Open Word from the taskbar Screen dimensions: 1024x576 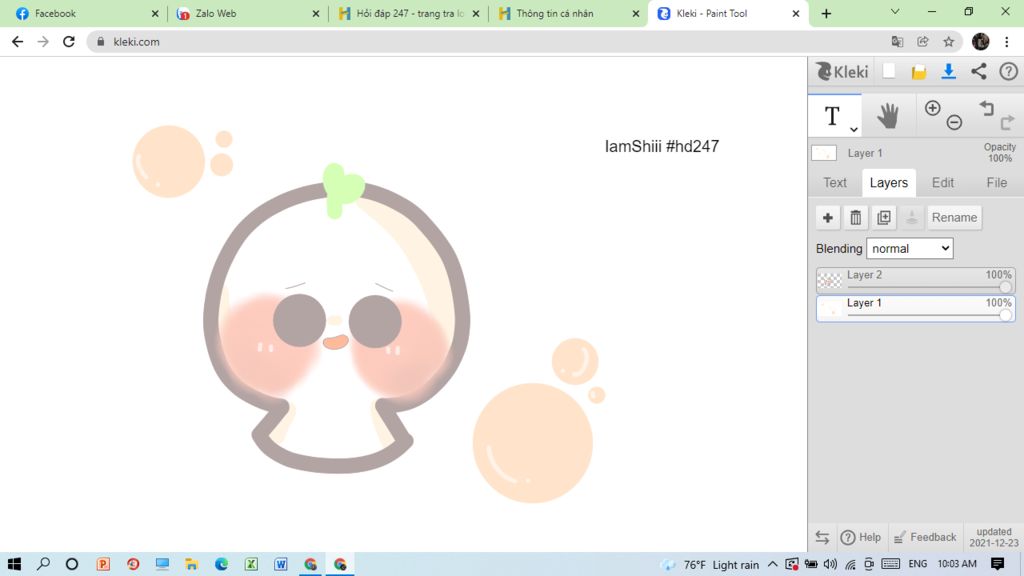click(x=281, y=564)
